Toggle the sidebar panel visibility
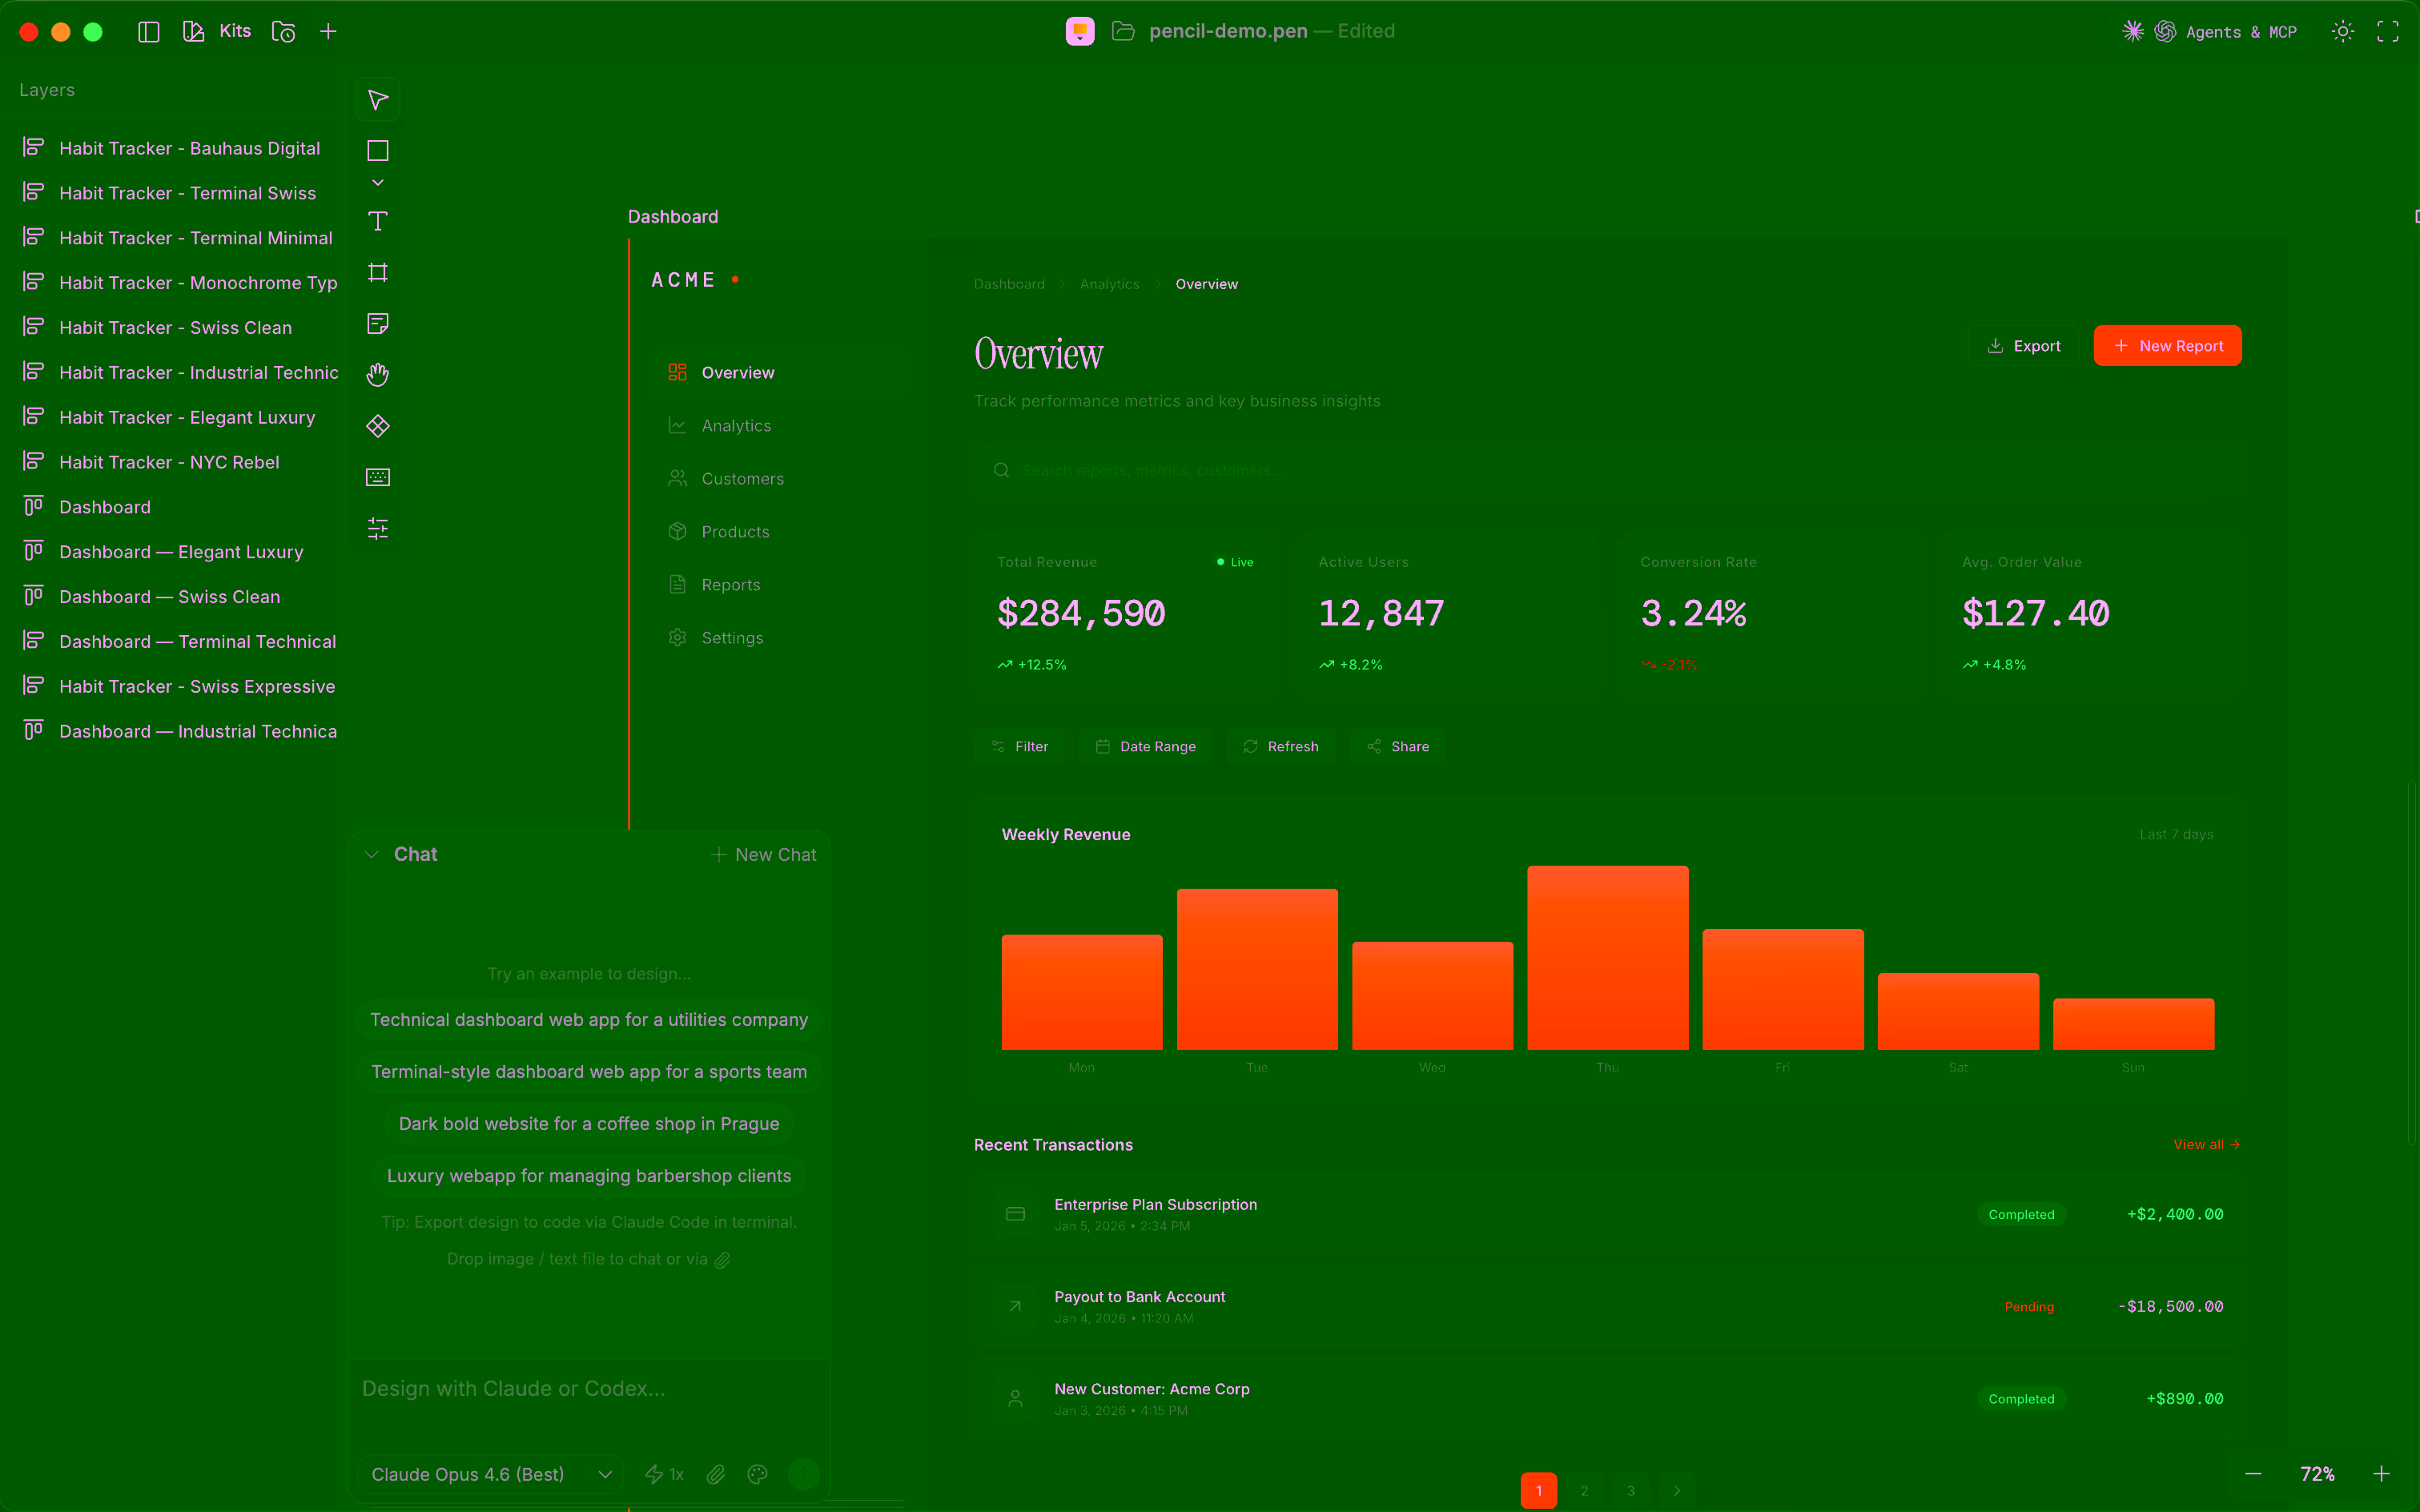The height and width of the screenshot is (1512, 2420). 149,32
